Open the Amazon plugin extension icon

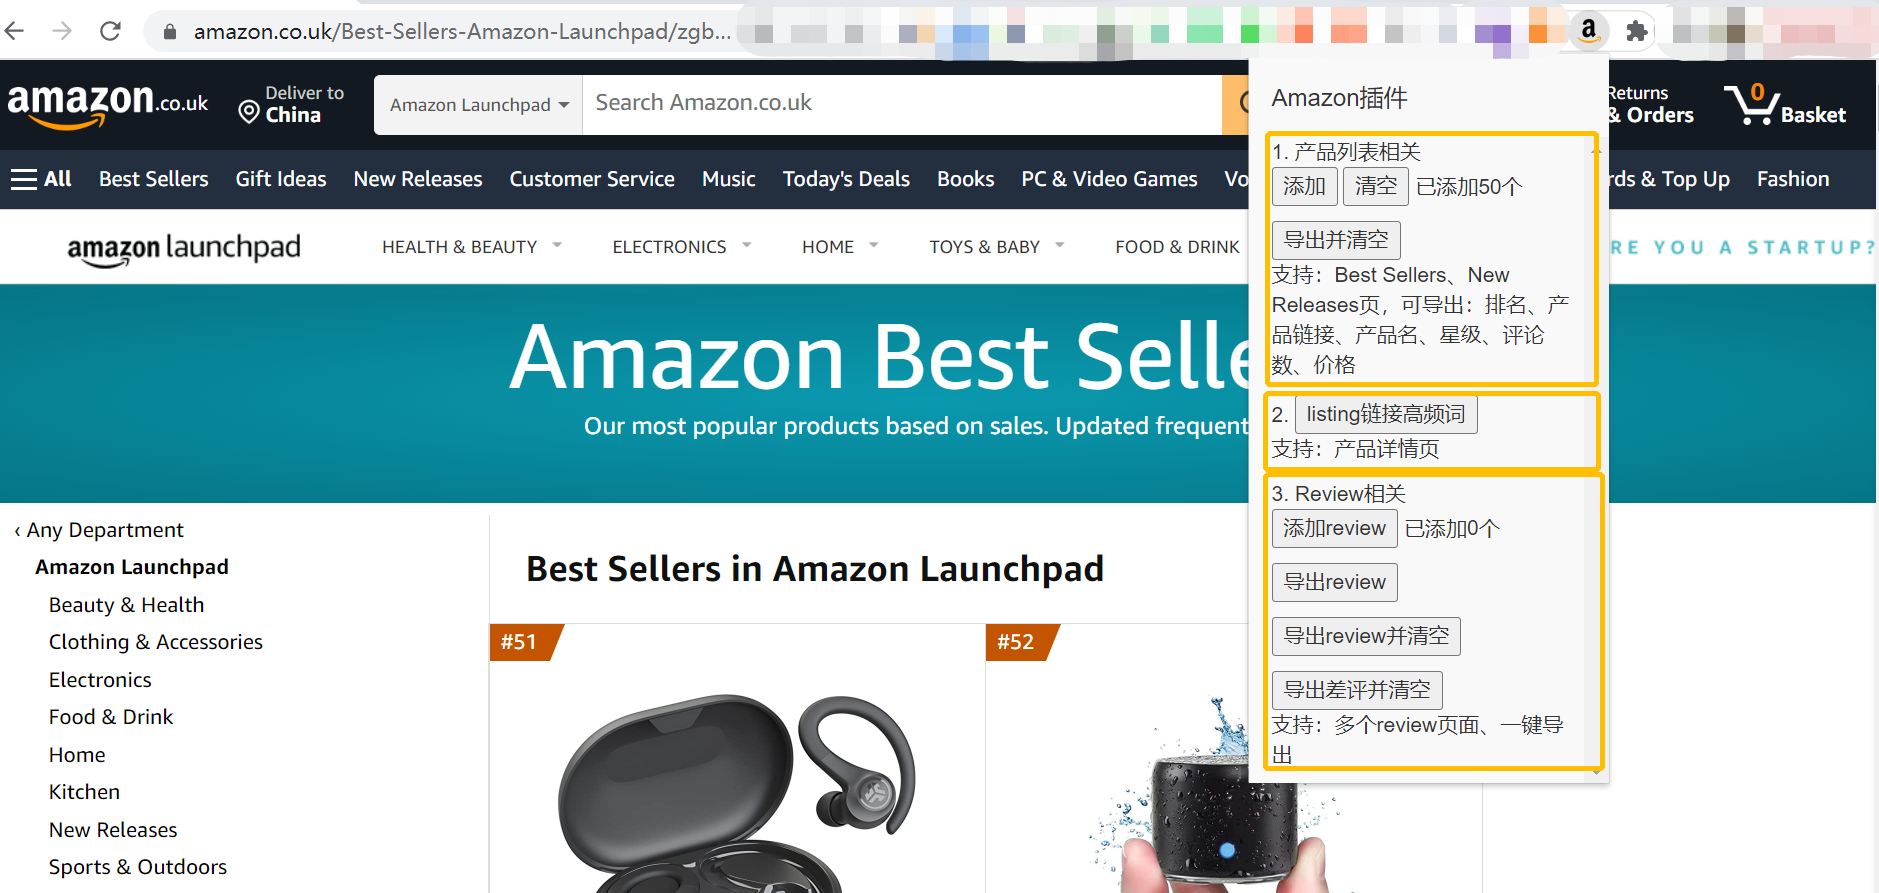[1589, 30]
